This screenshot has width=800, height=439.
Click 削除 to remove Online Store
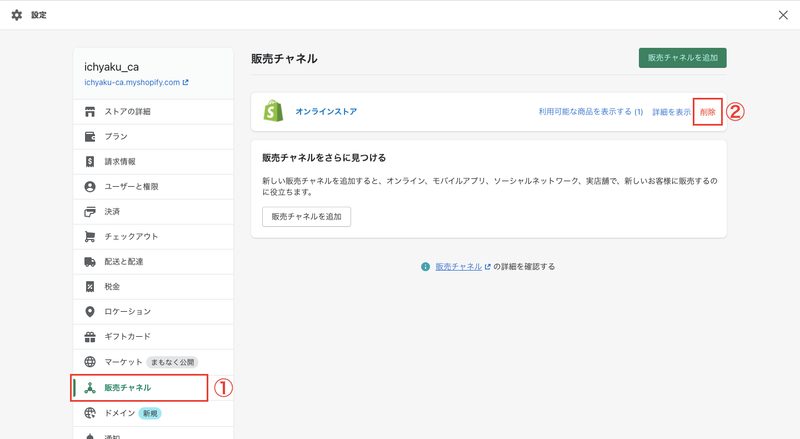click(x=708, y=112)
